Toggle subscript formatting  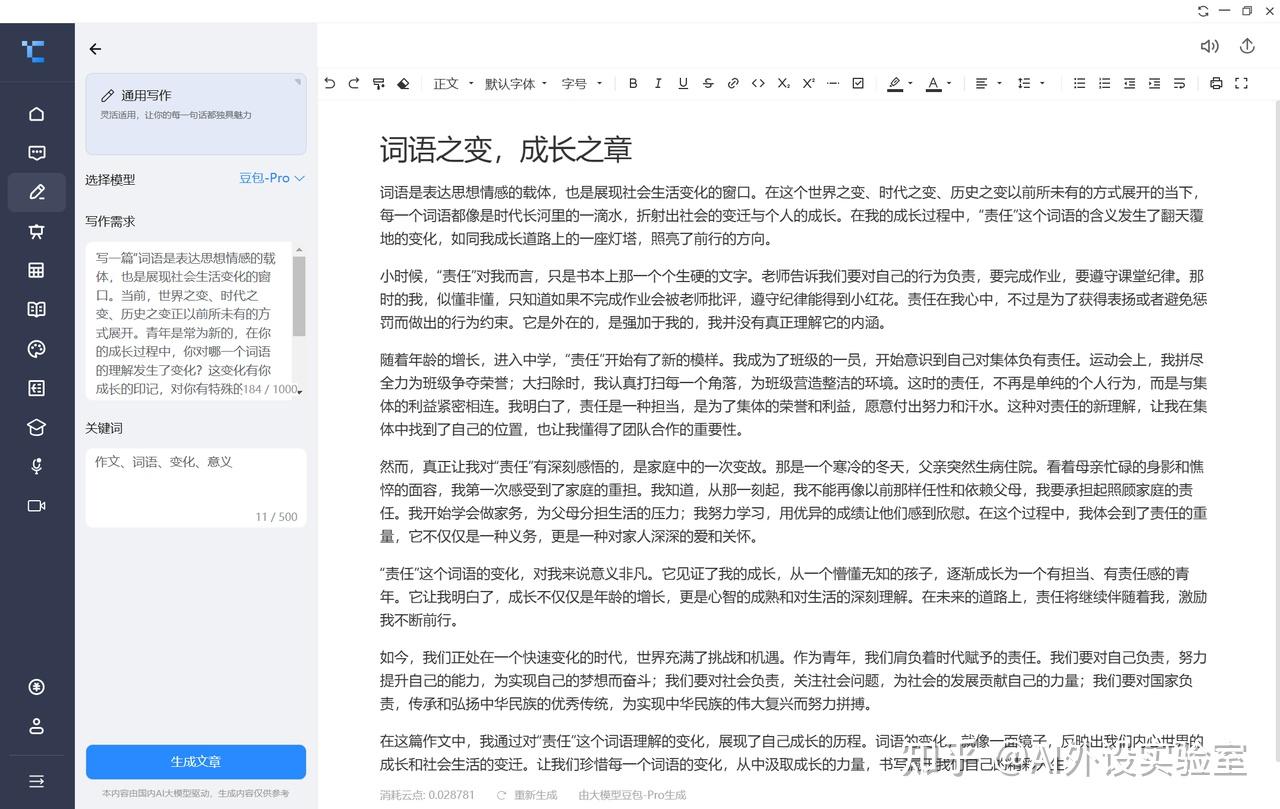[x=783, y=84]
